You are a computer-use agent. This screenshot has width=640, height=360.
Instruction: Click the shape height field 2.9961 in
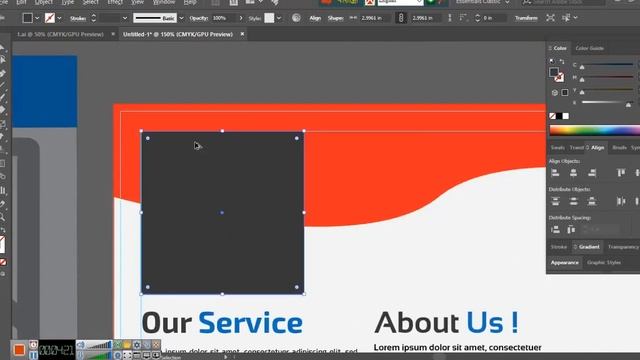(x=426, y=18)
